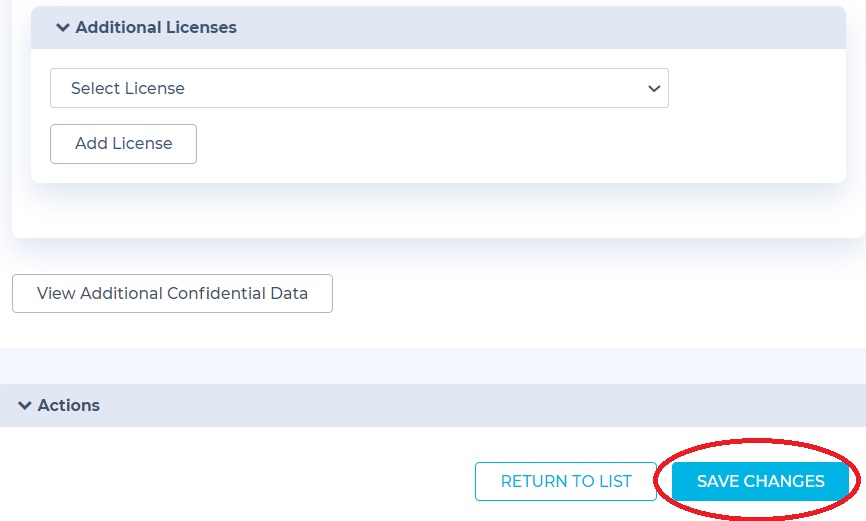This screenshot has width=866, height=521.
Task: Click the Actions header label
Action: click(68, 405)
